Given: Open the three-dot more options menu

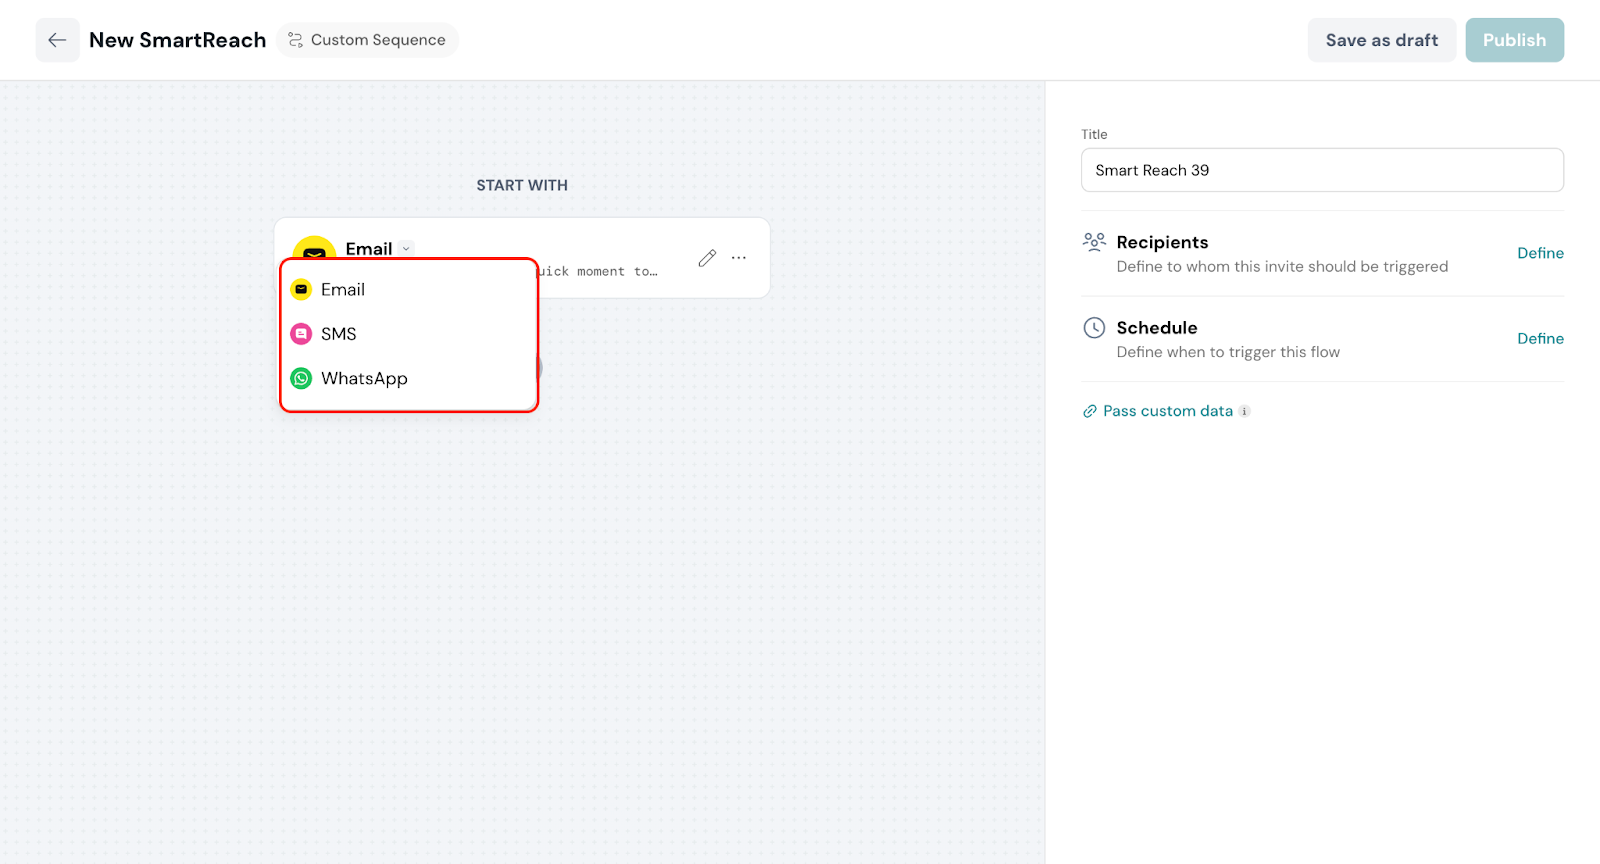Looking at the screenshot, I should tap(739, 258).
